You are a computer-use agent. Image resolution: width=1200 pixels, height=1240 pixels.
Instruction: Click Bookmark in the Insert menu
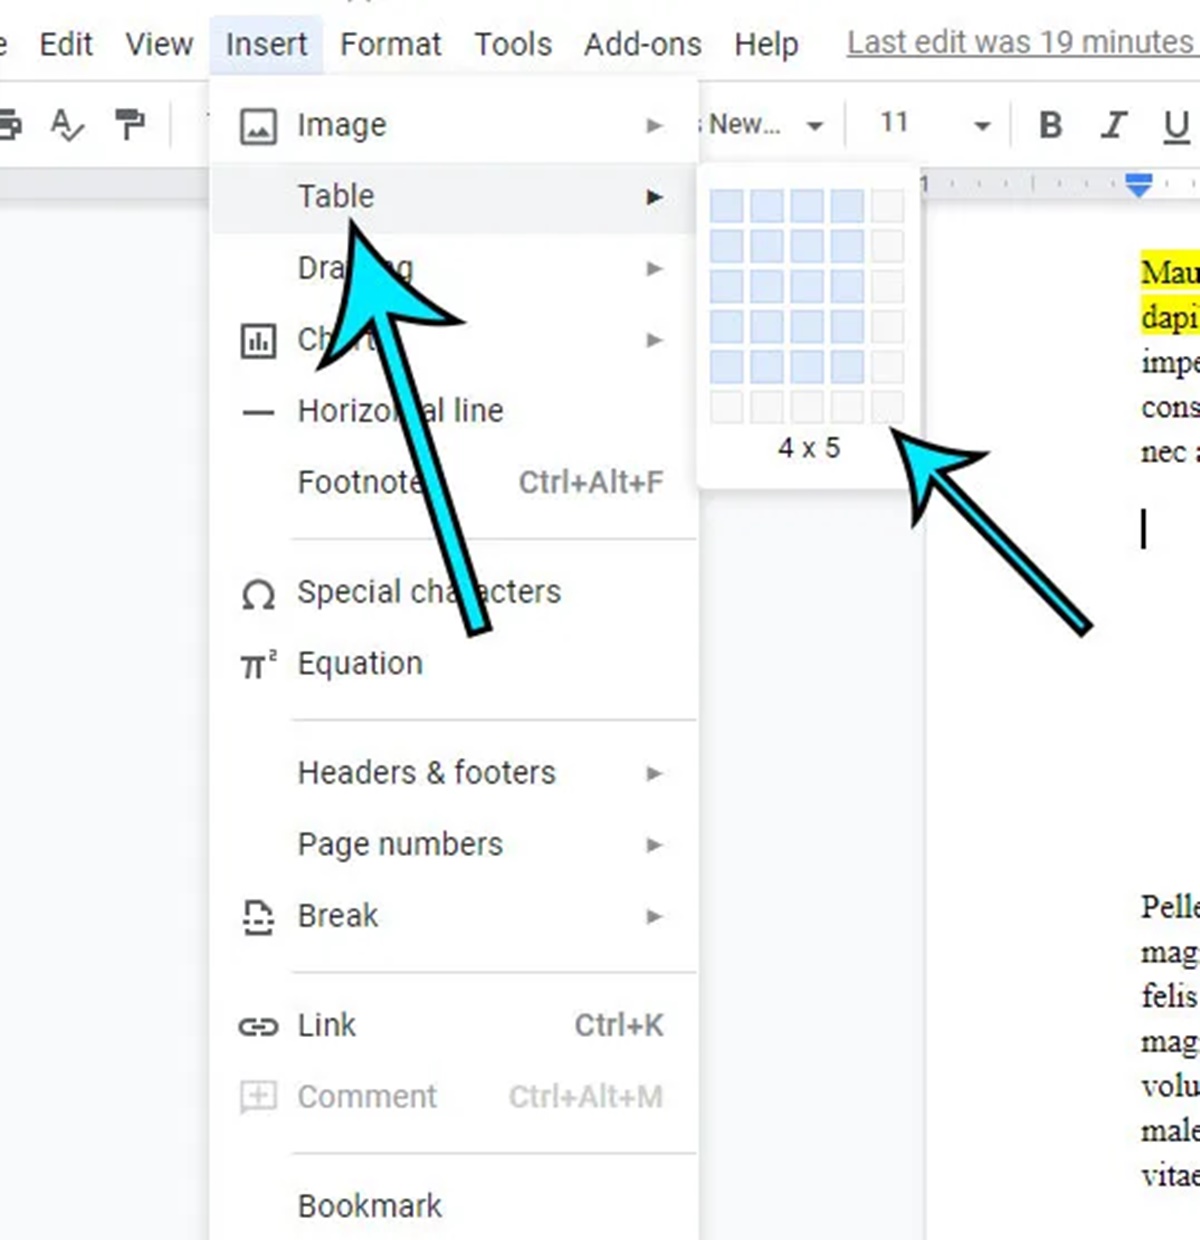pos(369,1206)
